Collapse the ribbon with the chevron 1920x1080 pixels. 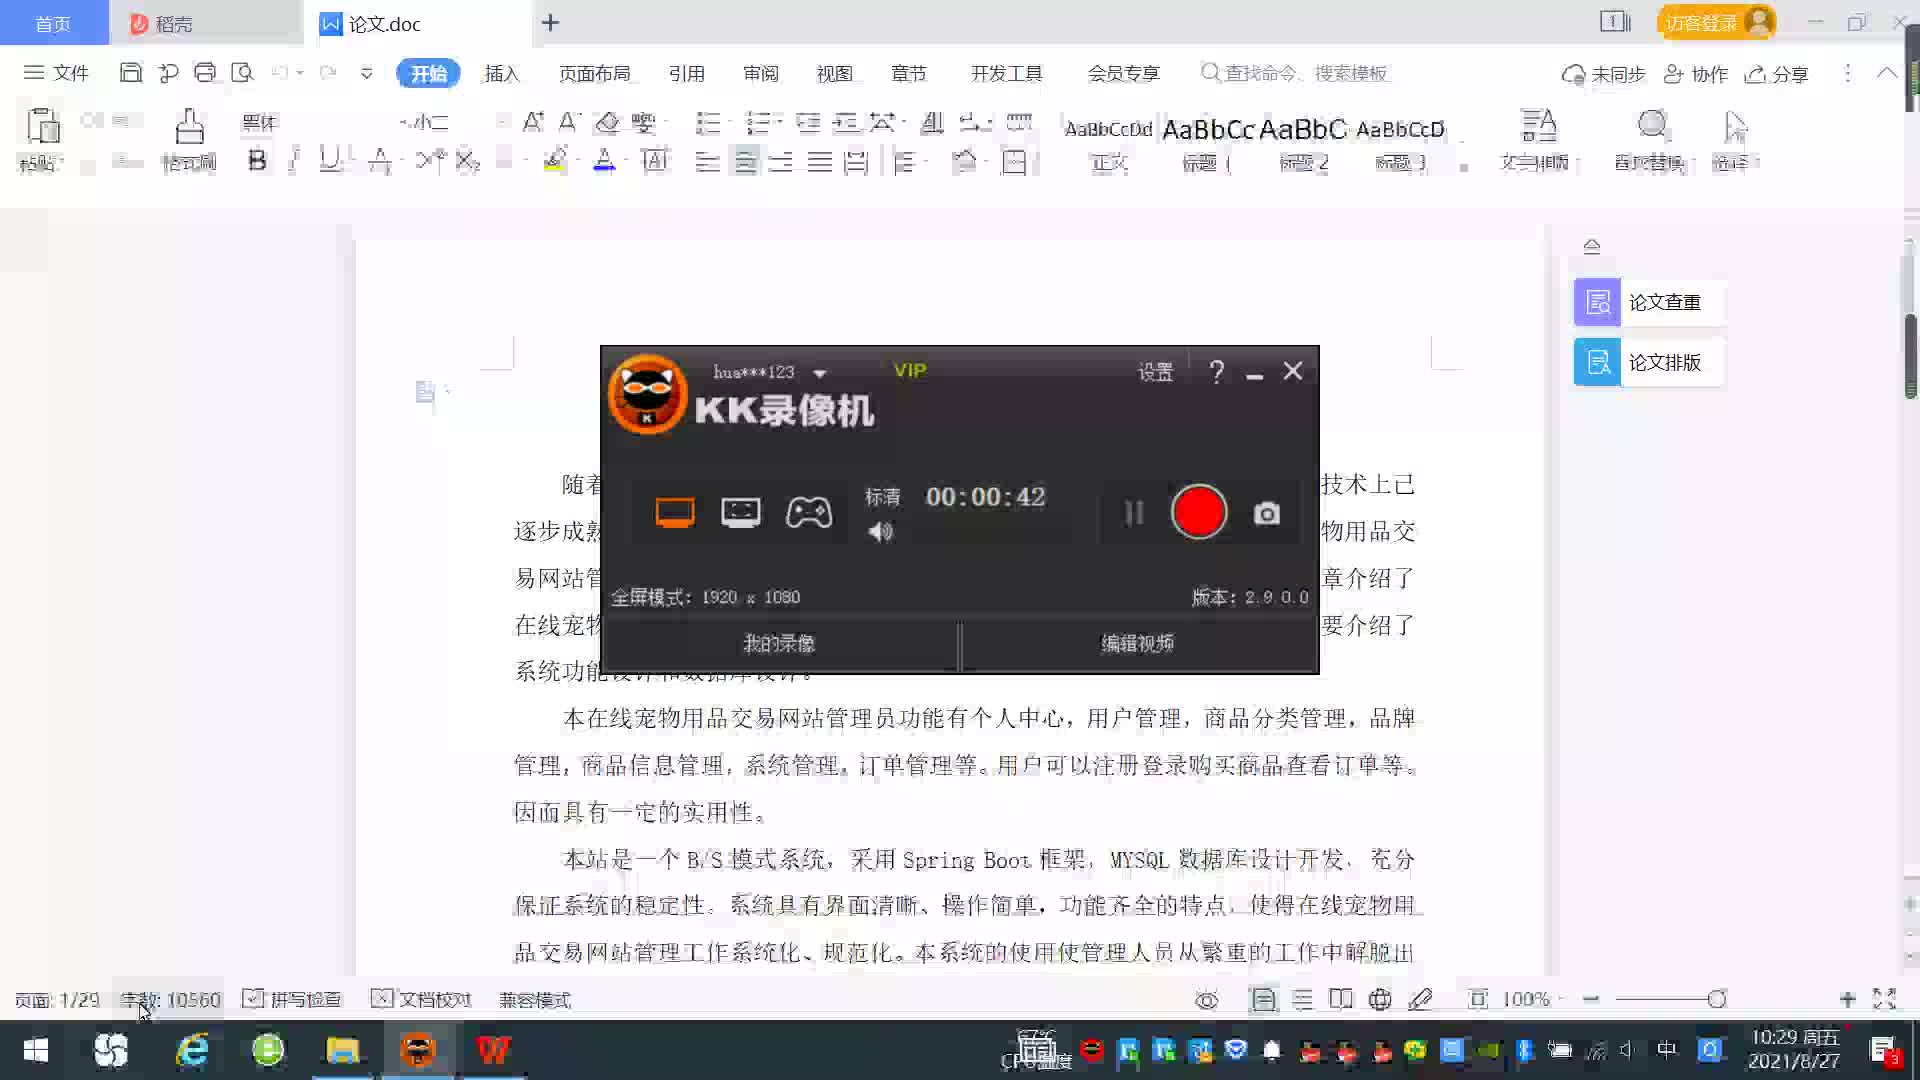1886,73
